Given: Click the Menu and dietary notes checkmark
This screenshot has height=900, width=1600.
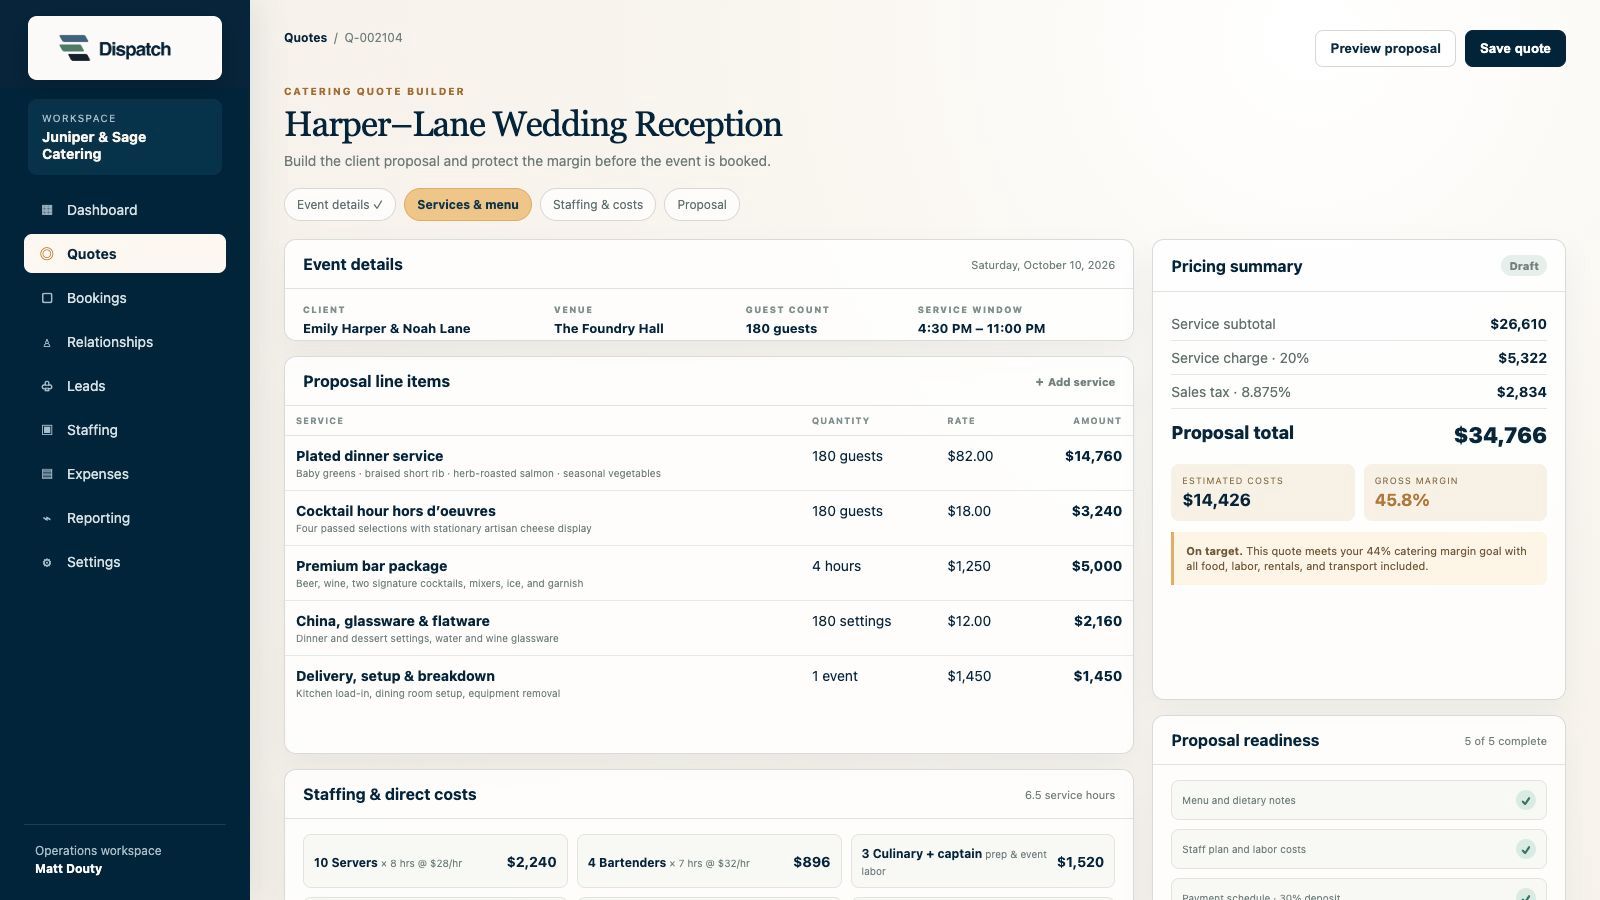Looking at the screenshot, I should point(1525,800).
